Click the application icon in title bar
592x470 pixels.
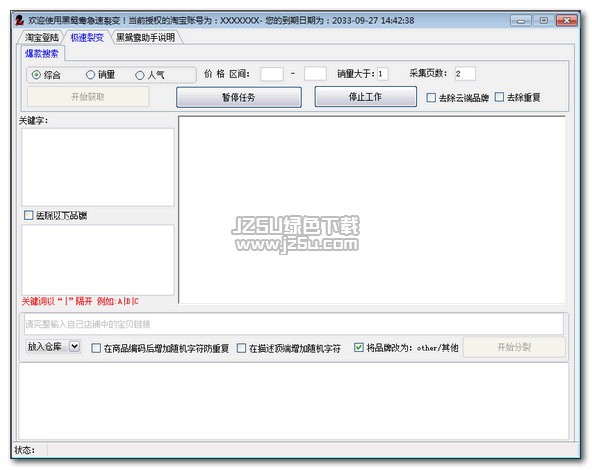point(19,20)
